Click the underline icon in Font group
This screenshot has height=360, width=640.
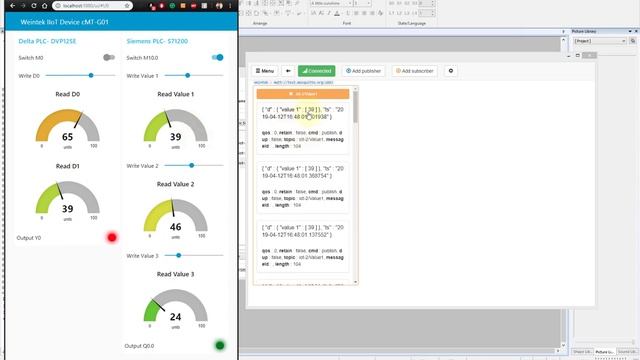pos(347,13)
